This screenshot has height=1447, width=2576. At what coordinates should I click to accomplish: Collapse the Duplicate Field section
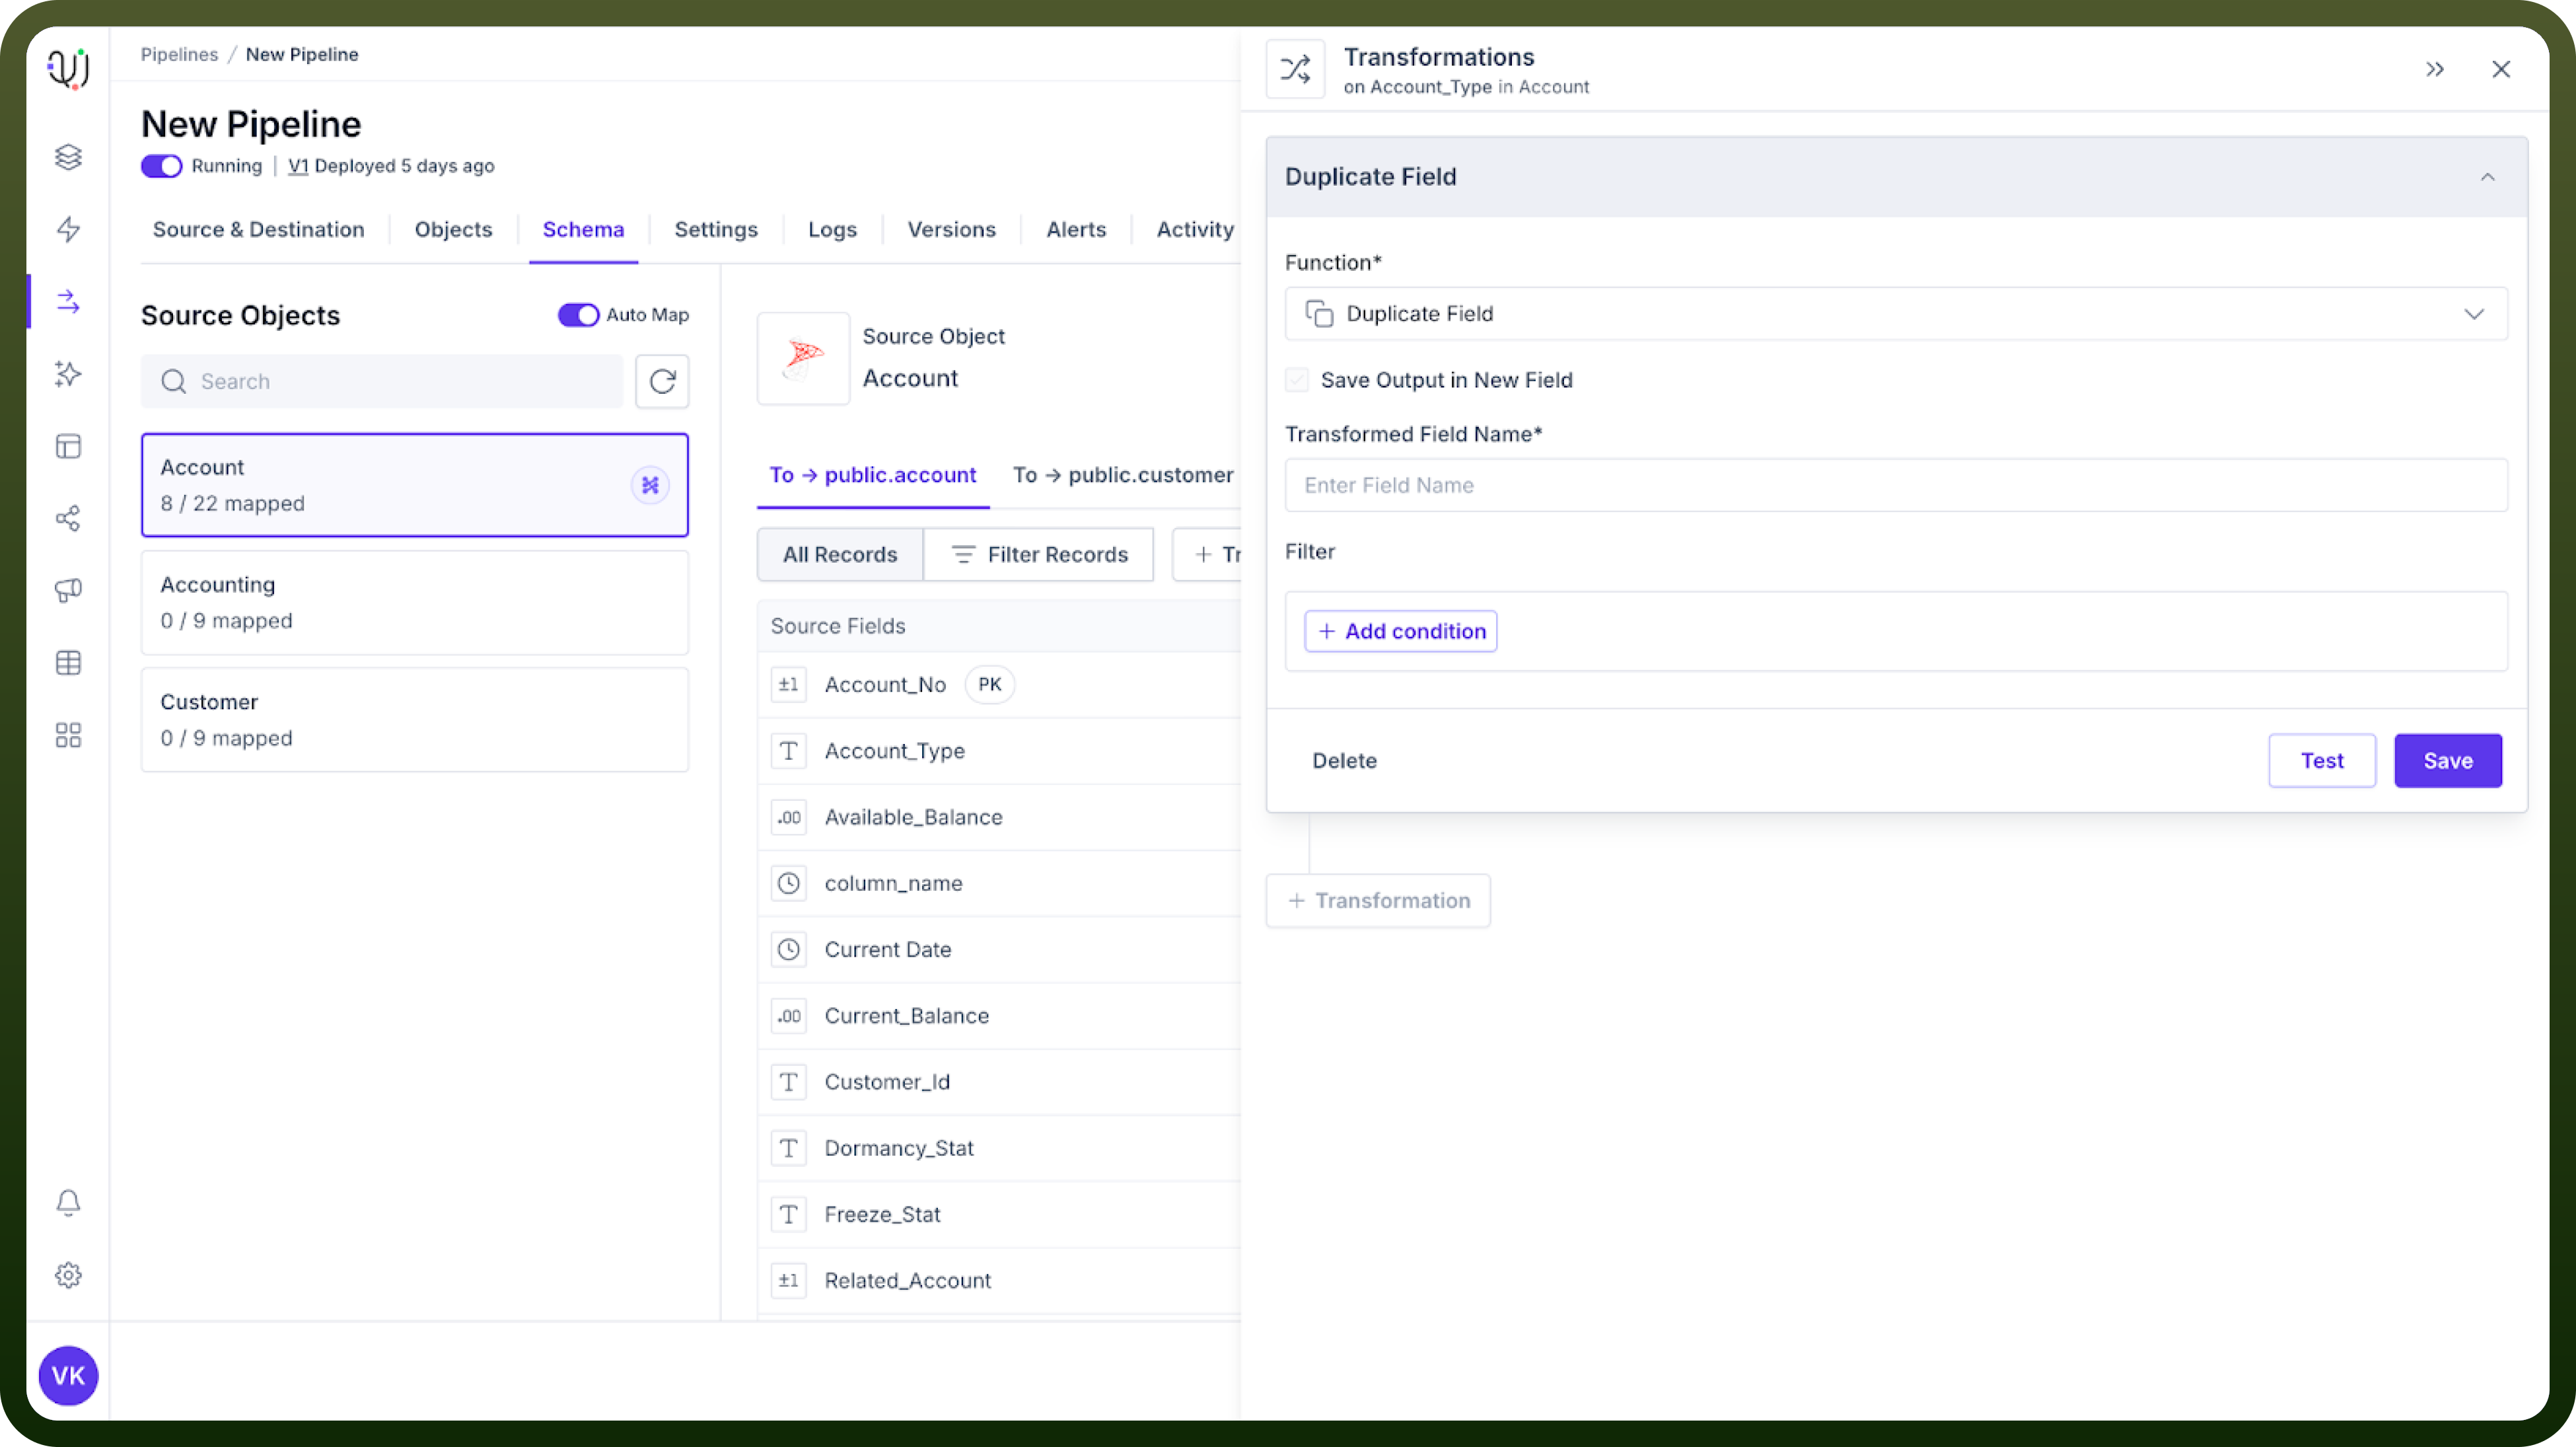[2488, 177]
